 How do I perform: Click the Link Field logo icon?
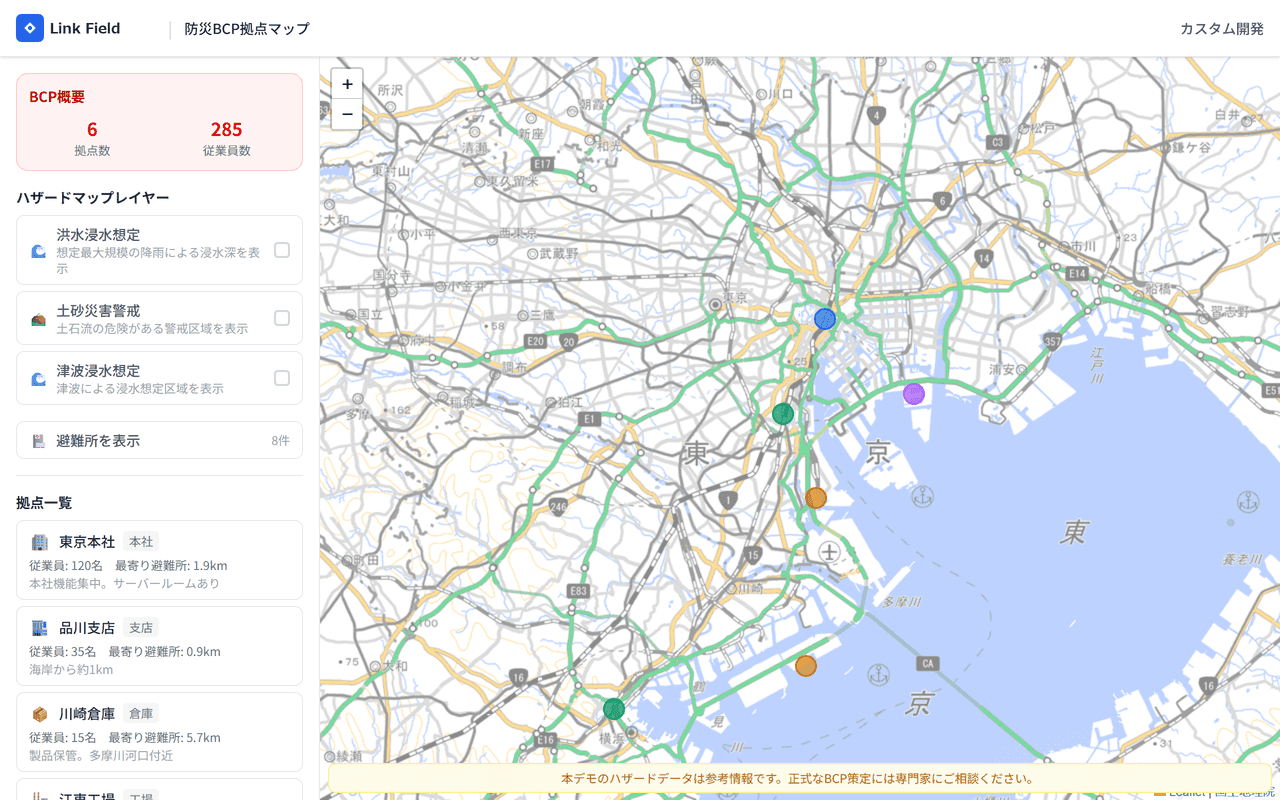30,28
